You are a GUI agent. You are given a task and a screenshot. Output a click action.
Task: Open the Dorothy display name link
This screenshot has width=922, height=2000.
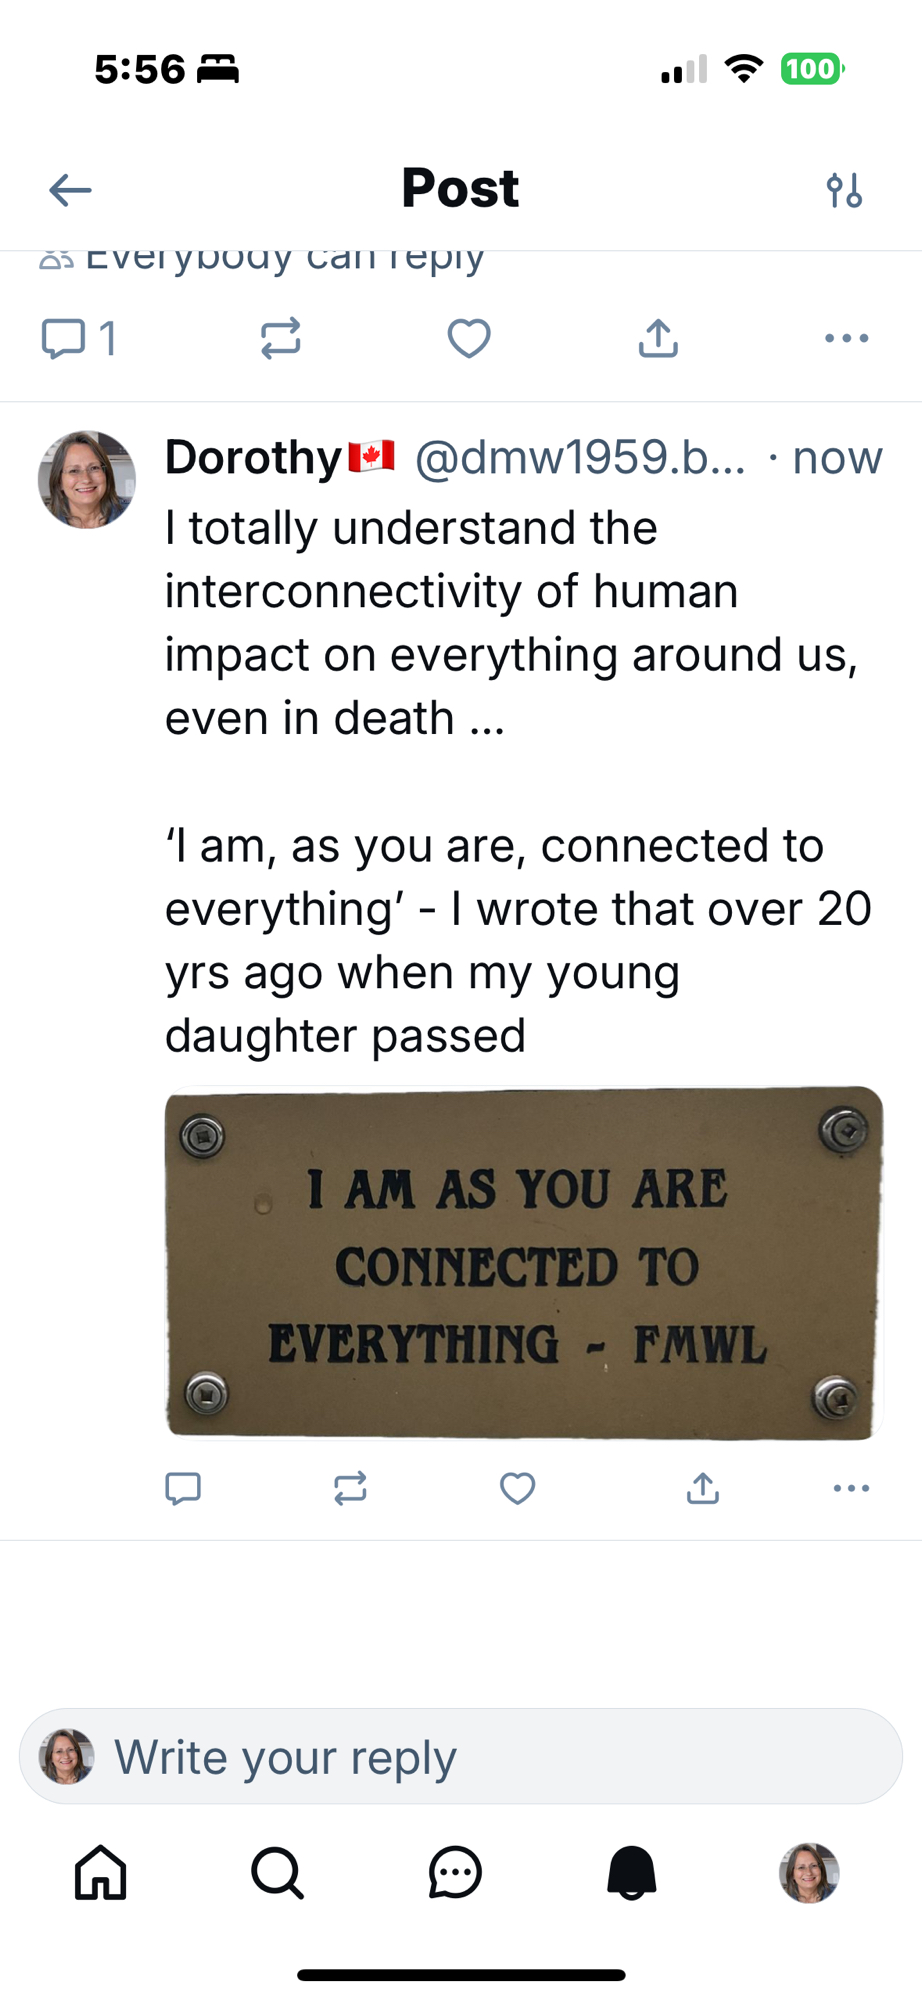(x=254, y=458)
